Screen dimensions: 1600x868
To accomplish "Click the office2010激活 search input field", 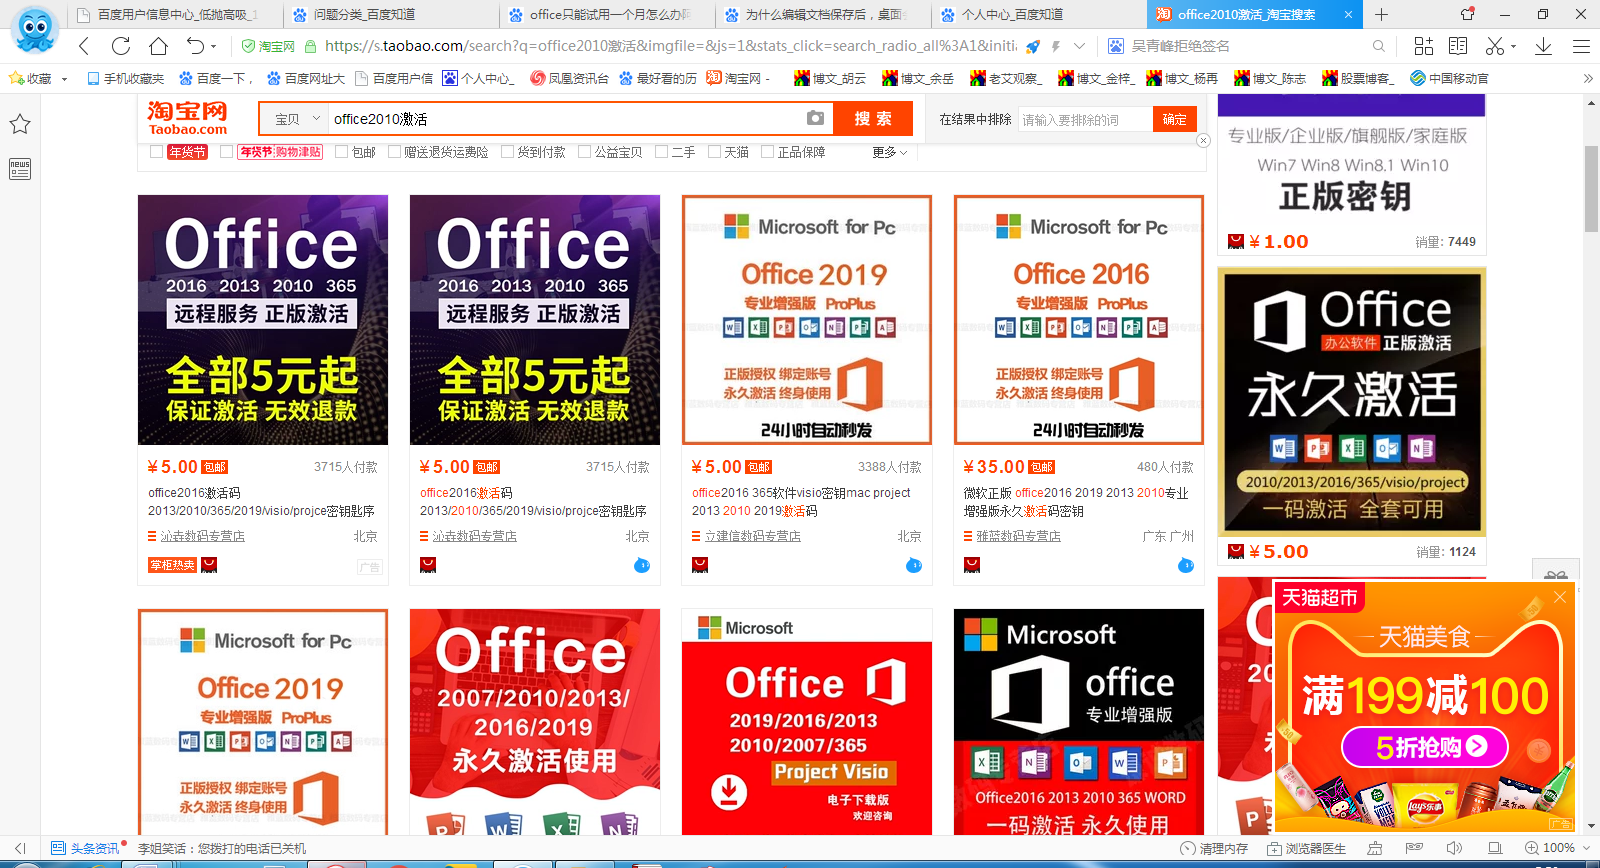I will coord(565,119).
